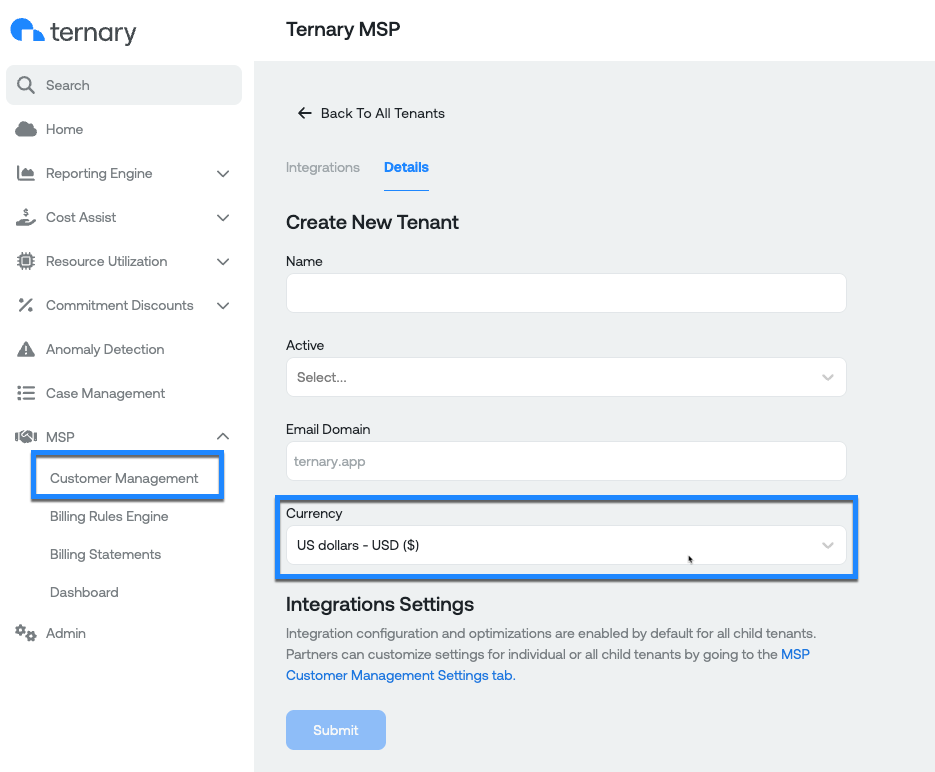Click the Case Management list icon
This screenshot has height=772, width=935.
click(x=26, y=393)
